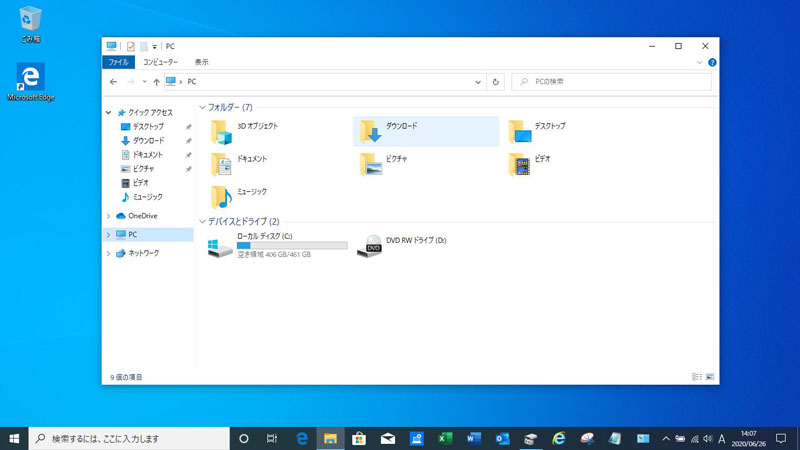Screen dimensions: 800x450
Task: Open Task View from taskbar
Action: coord(272,438)
